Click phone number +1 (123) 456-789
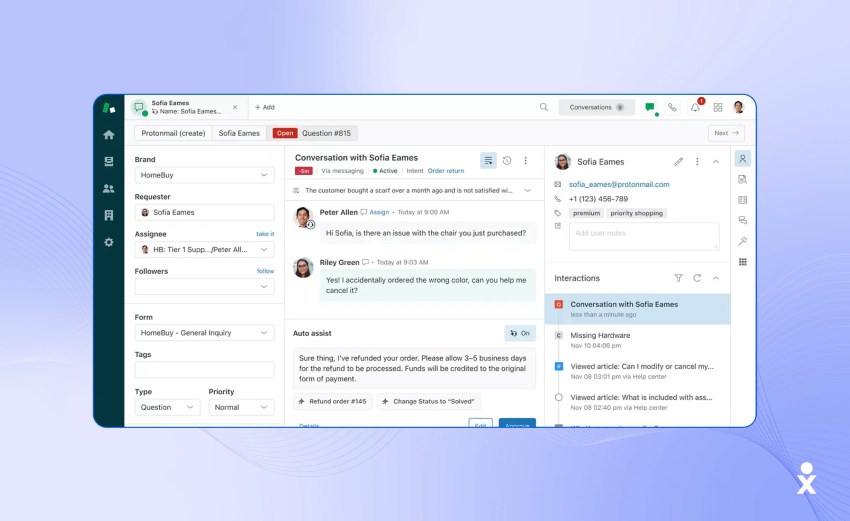850x521 pixels. pyautogui.click(x=598, y=199)
